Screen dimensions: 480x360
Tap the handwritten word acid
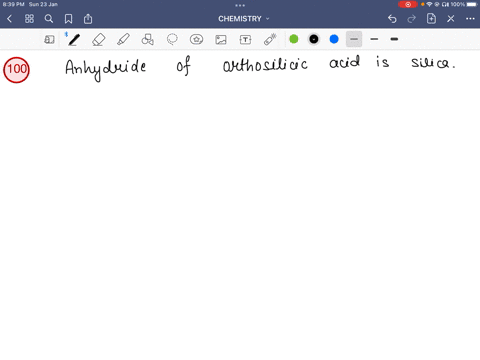345,62
